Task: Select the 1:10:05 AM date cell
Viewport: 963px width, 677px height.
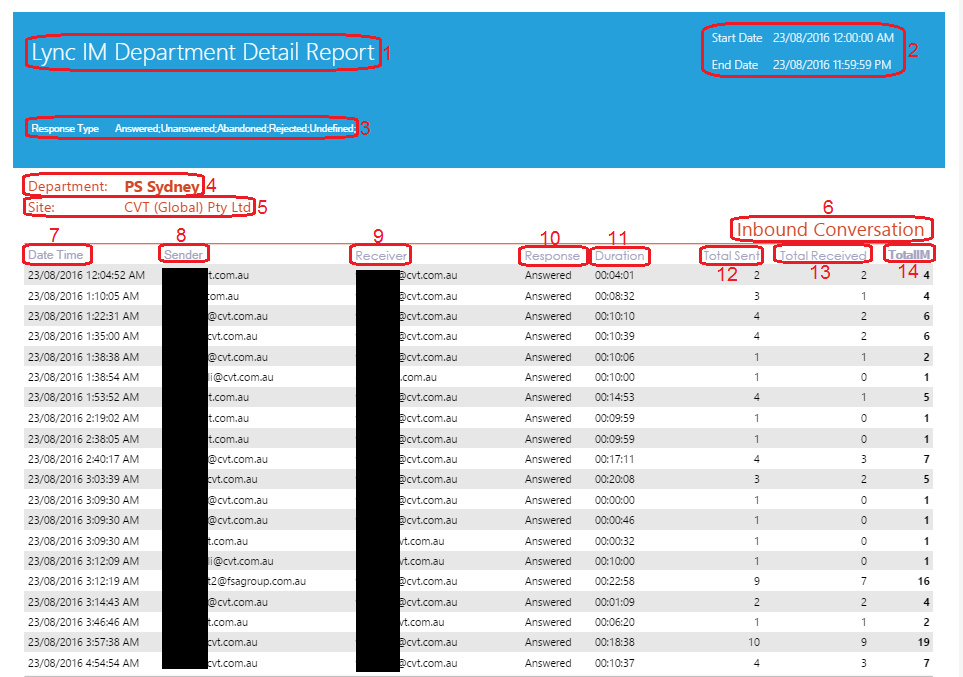Action: click(84, 296)
